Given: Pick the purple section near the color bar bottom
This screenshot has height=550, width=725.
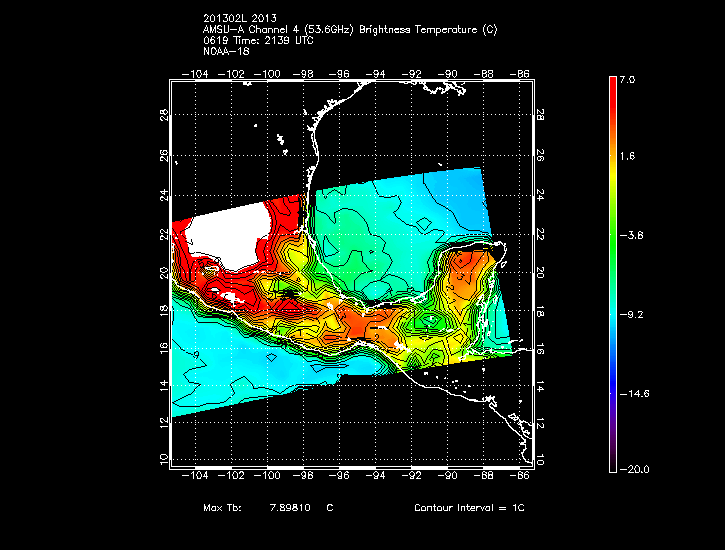Looking at the screenshot, I should pos(613,435).
